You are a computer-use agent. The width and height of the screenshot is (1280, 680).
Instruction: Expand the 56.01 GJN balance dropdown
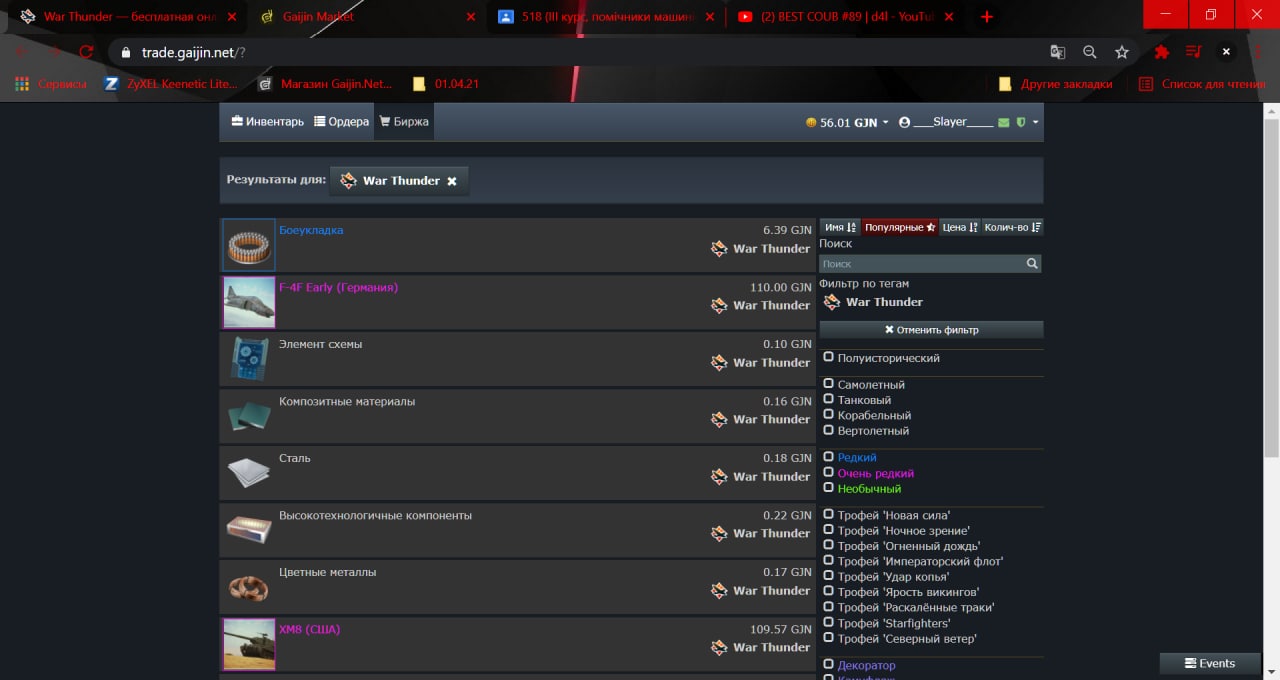847,122
